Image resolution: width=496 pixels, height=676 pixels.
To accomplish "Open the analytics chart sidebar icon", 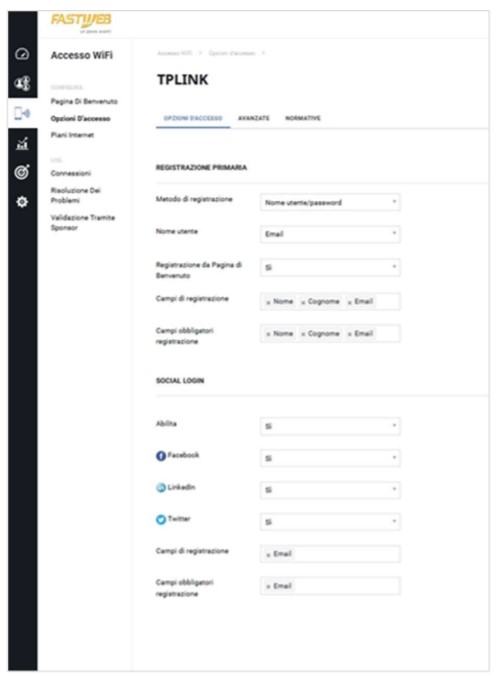I will click(22, 143).
